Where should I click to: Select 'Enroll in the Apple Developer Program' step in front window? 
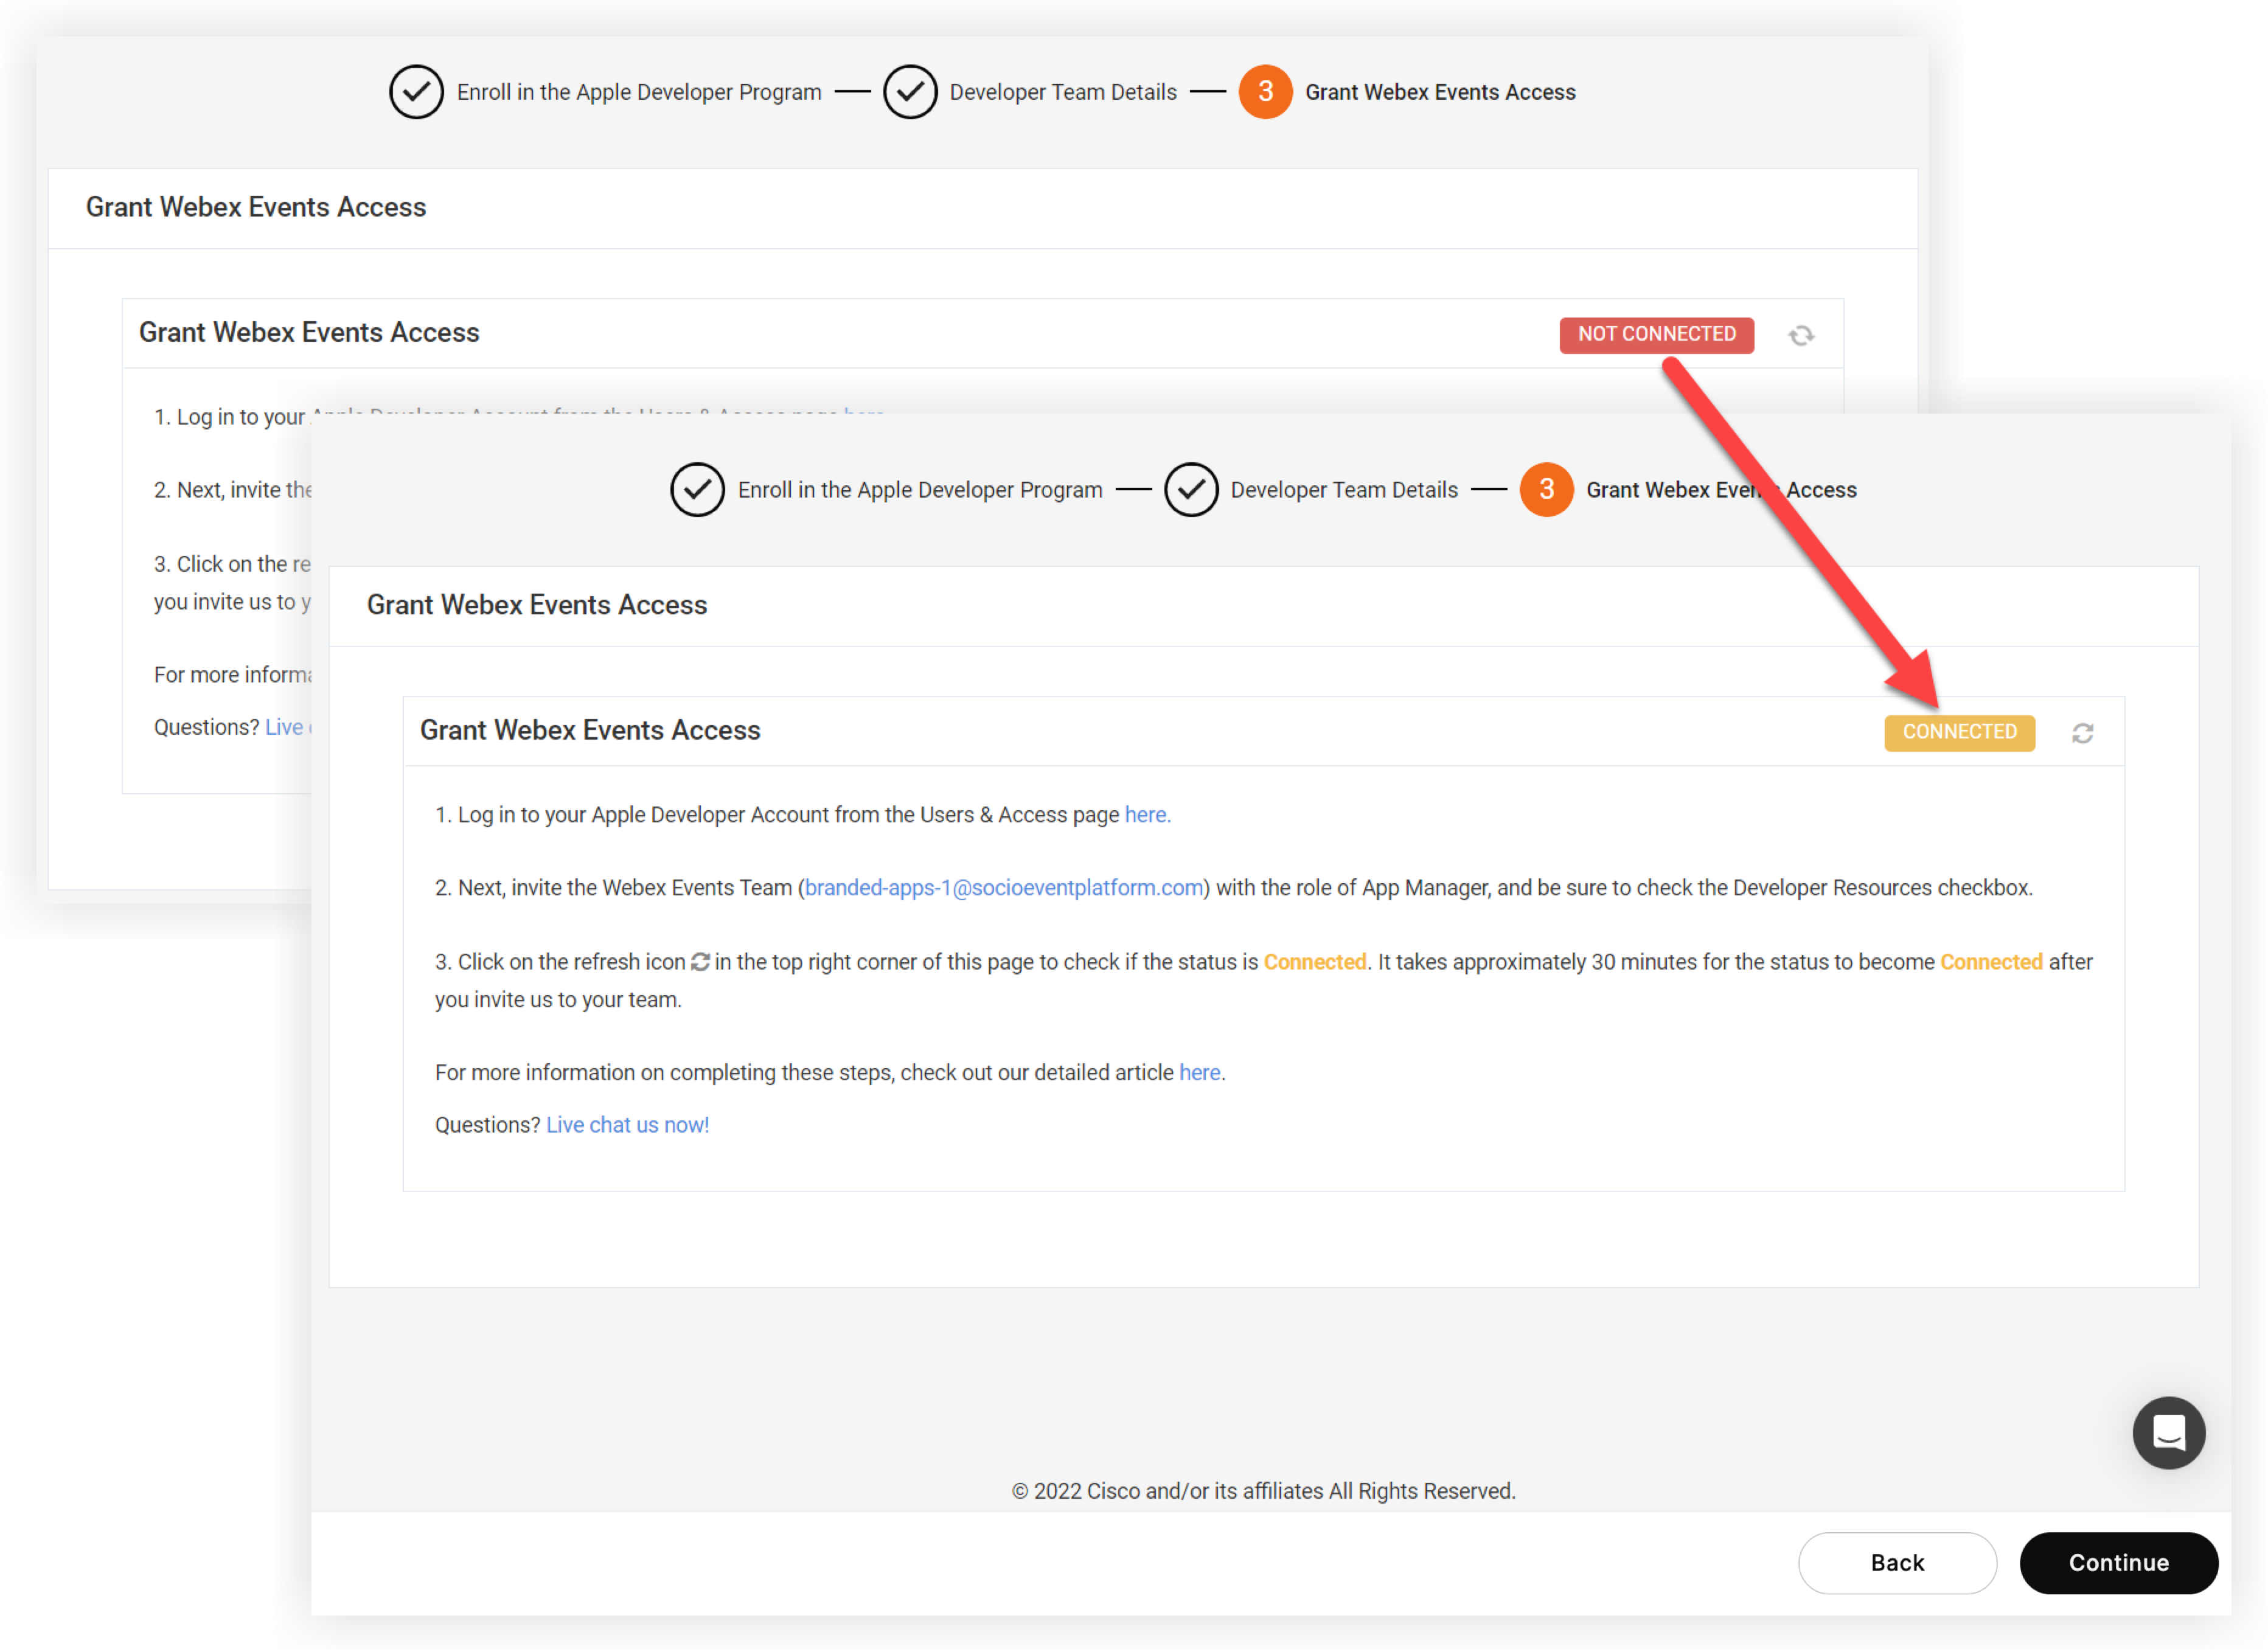pos(920,490)
